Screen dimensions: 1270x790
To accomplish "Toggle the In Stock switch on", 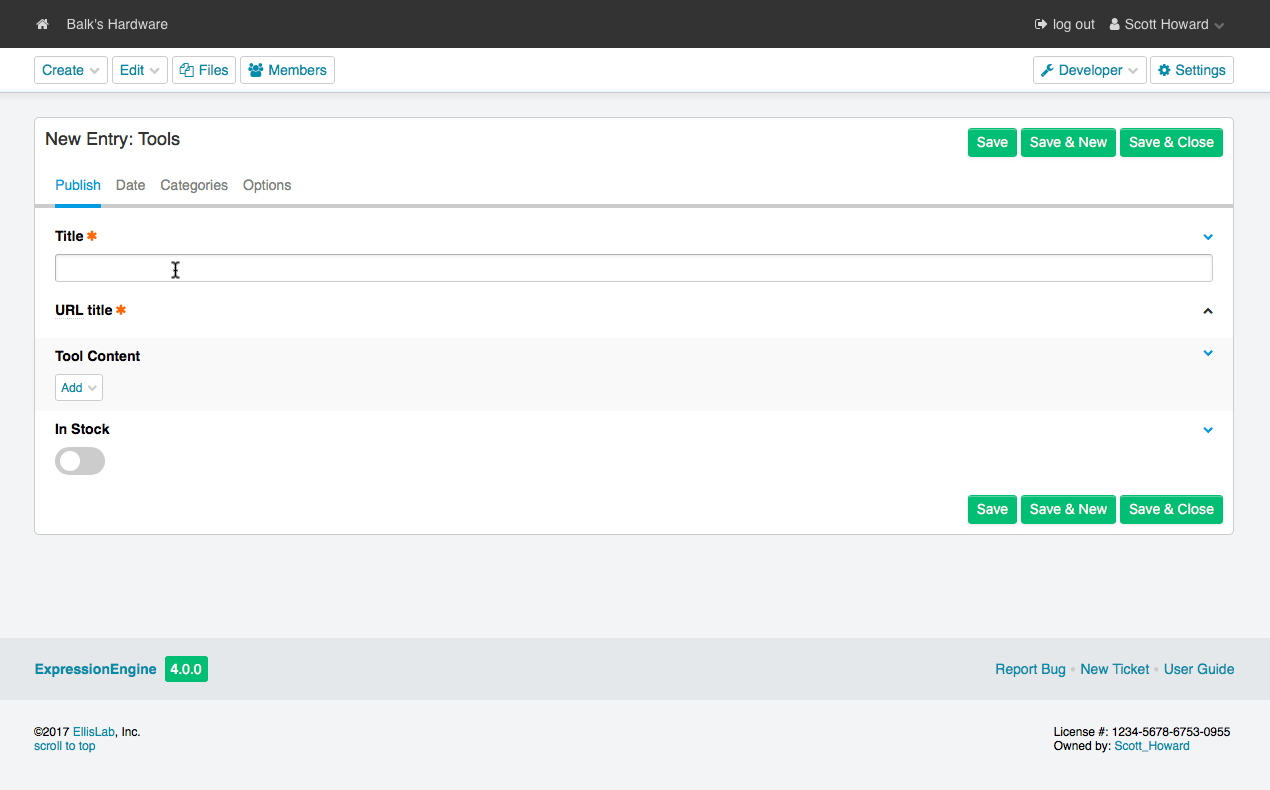I will click(80, 461).
